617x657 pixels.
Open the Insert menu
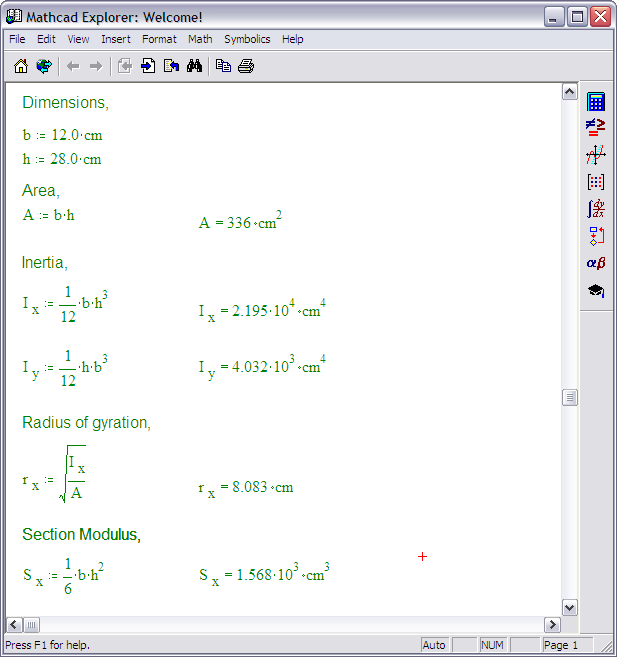pyautogui.click(x=116, y=39)
